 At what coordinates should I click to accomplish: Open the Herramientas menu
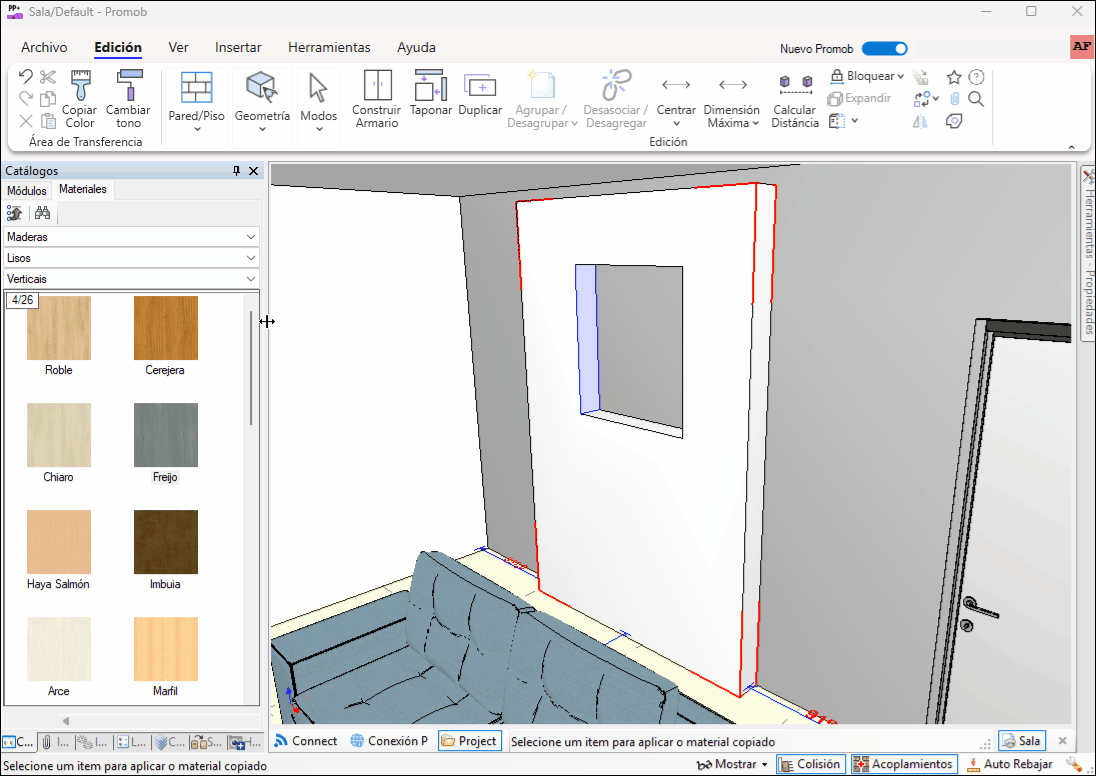pos(329,47)
